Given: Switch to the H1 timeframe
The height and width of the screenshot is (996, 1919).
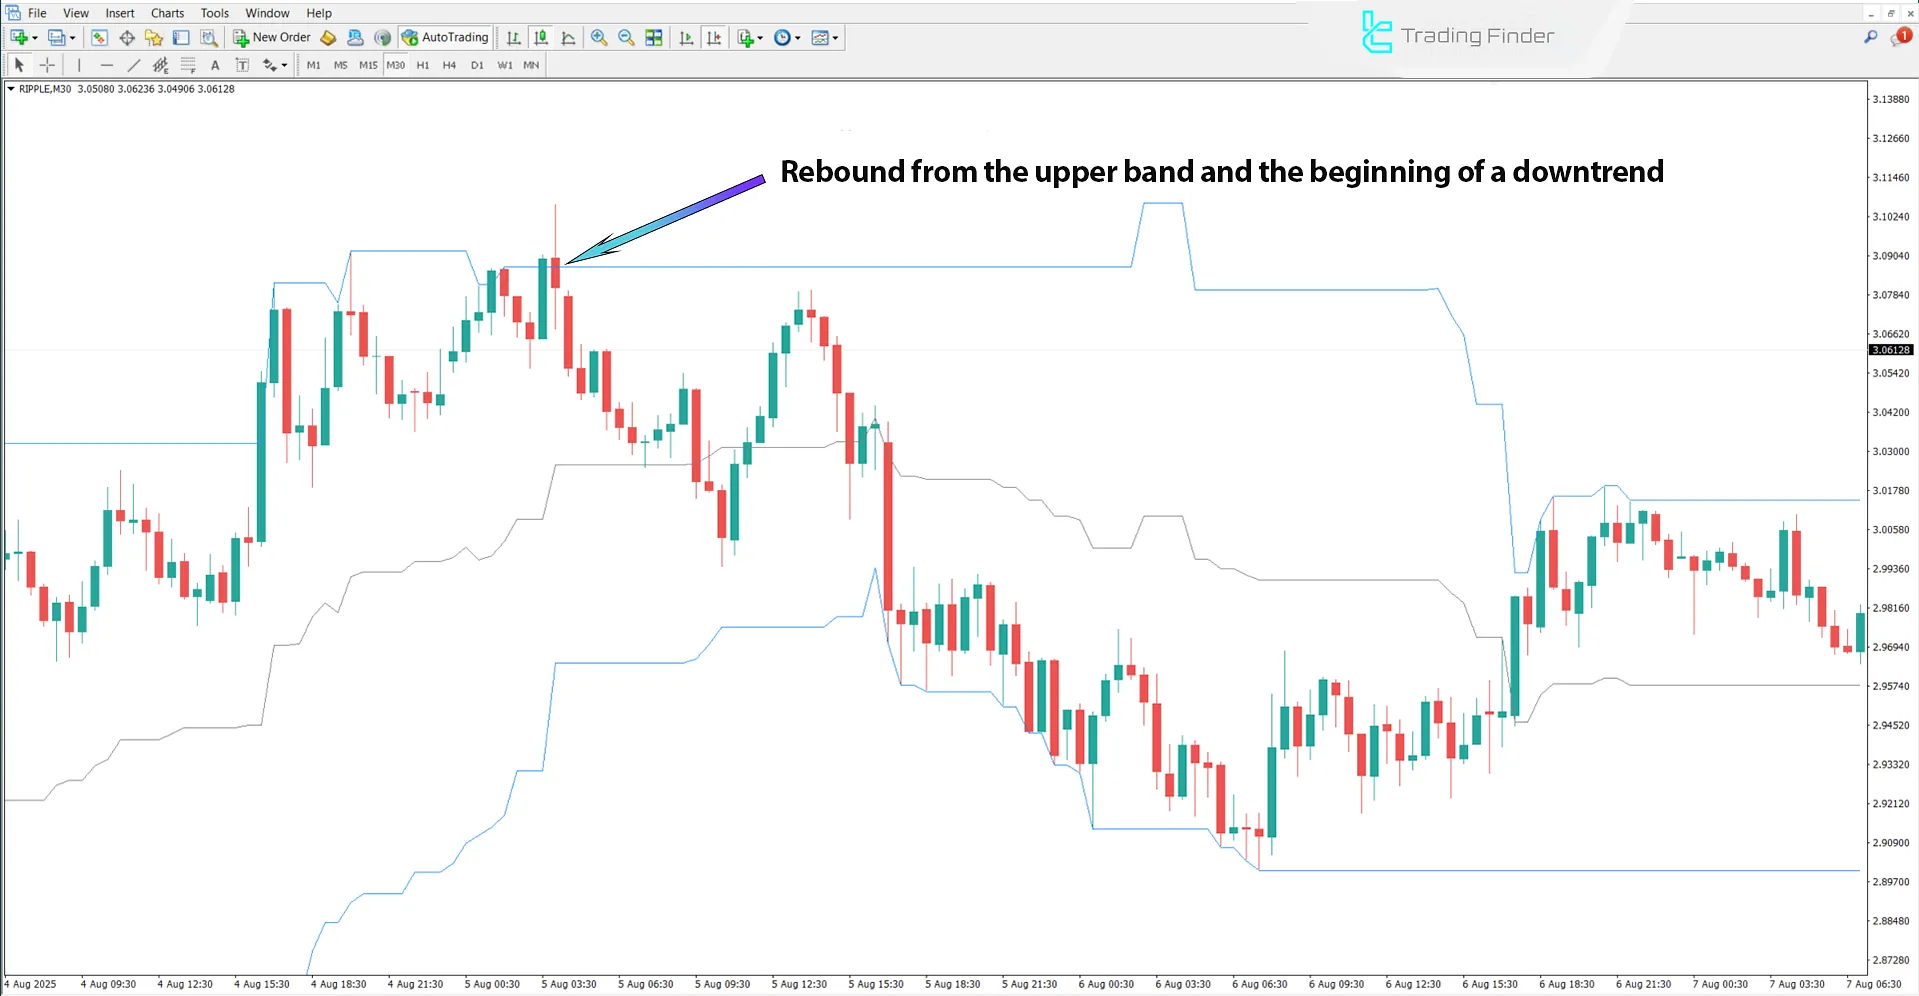Looking at the screenshot, I should 422,64.
